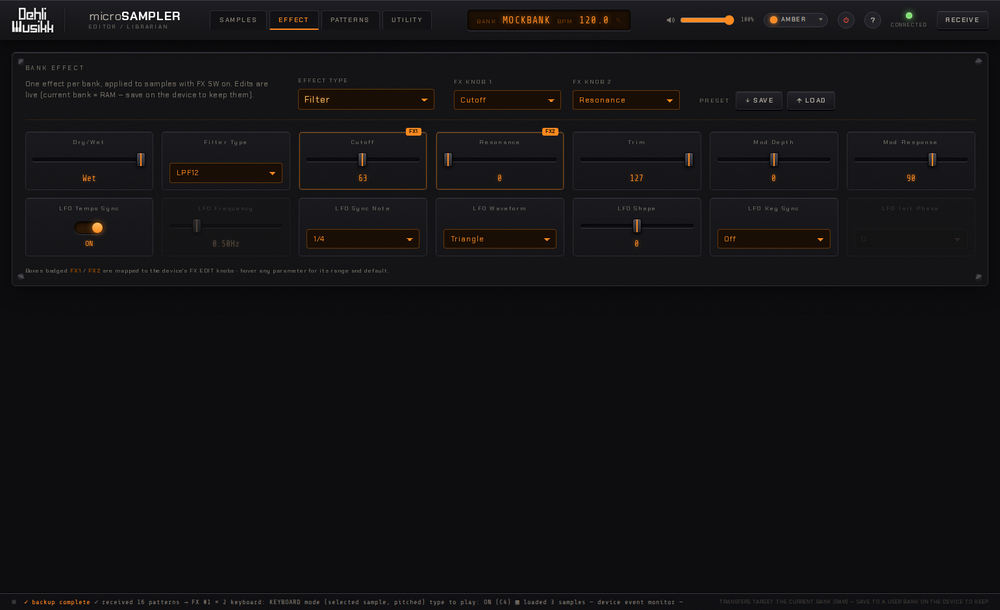Click the Resonance slider handle

pyautogui.click(x=448, y=160)
